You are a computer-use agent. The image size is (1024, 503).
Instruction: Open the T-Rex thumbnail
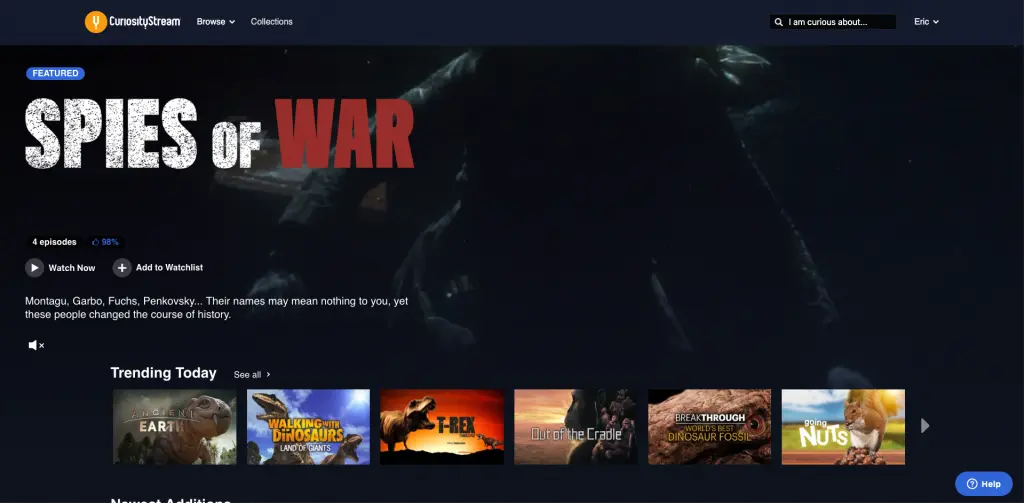442,427
